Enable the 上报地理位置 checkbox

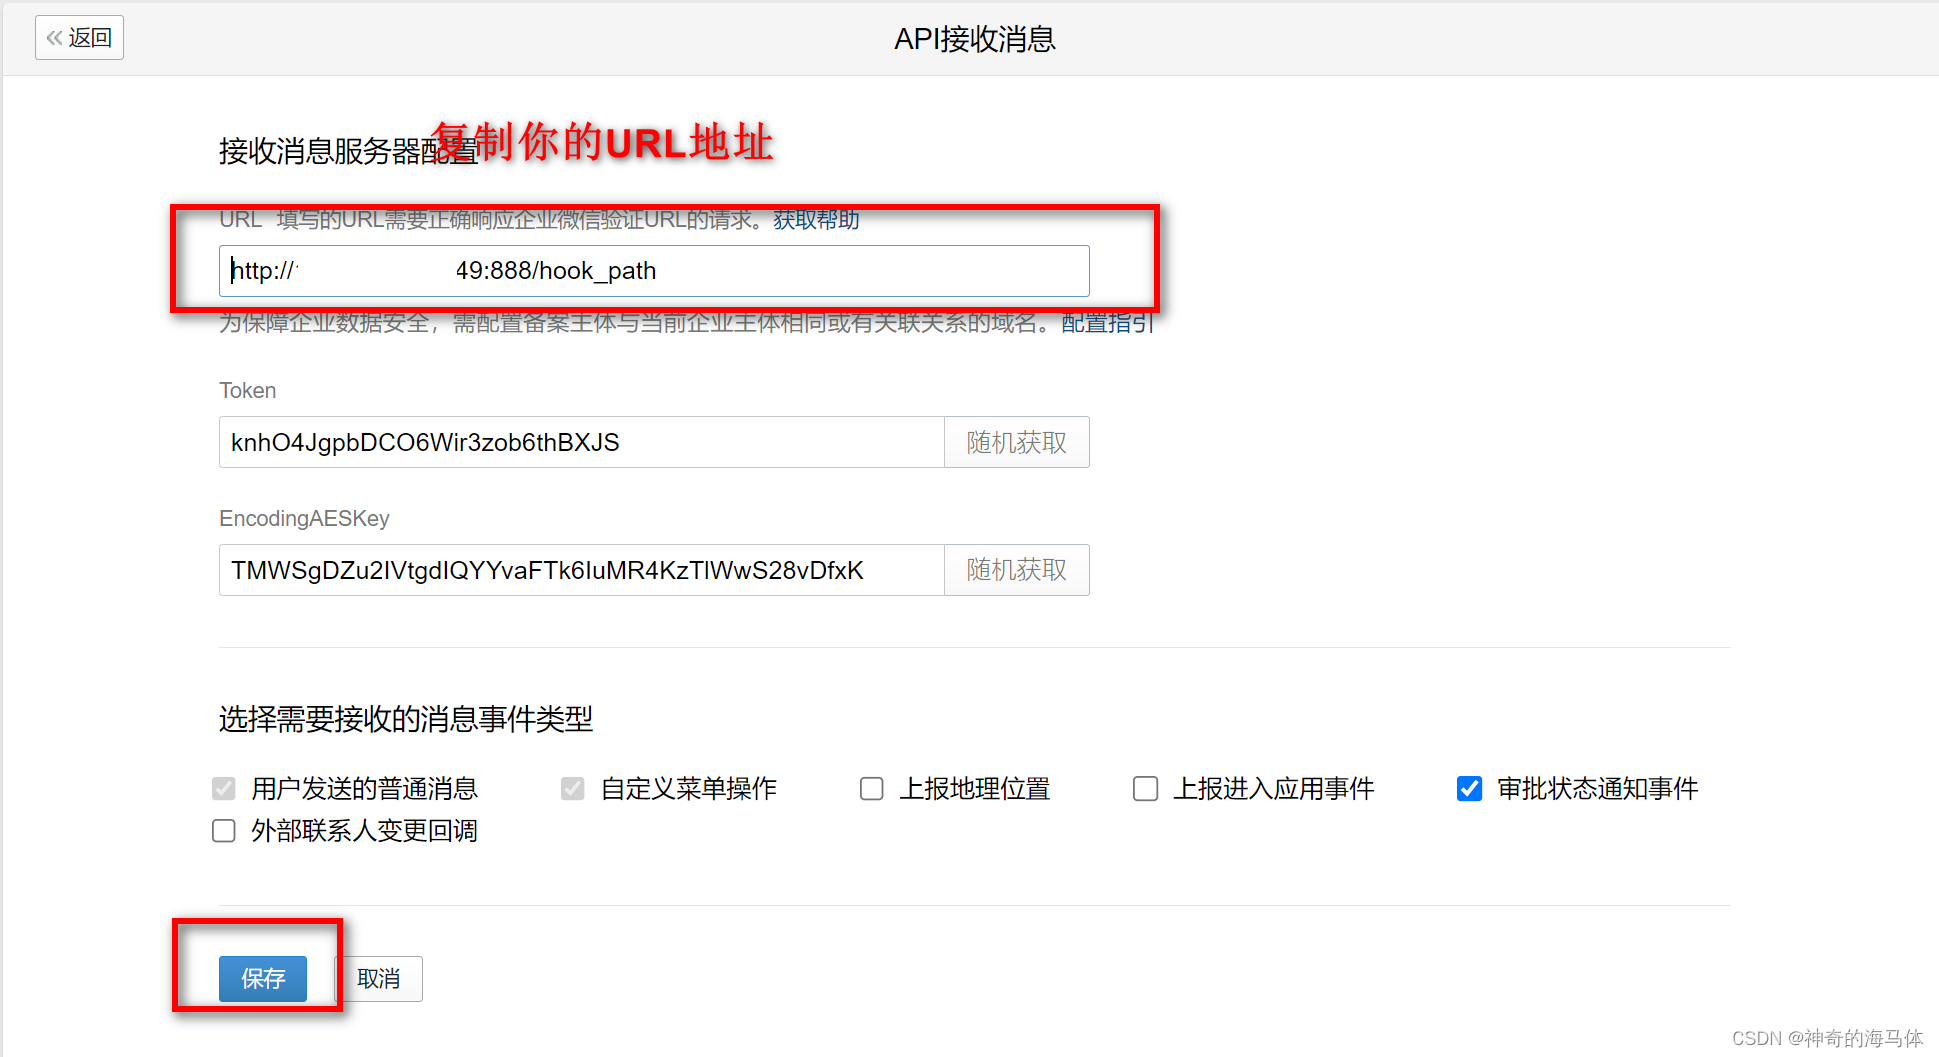(x=871, y=788)
